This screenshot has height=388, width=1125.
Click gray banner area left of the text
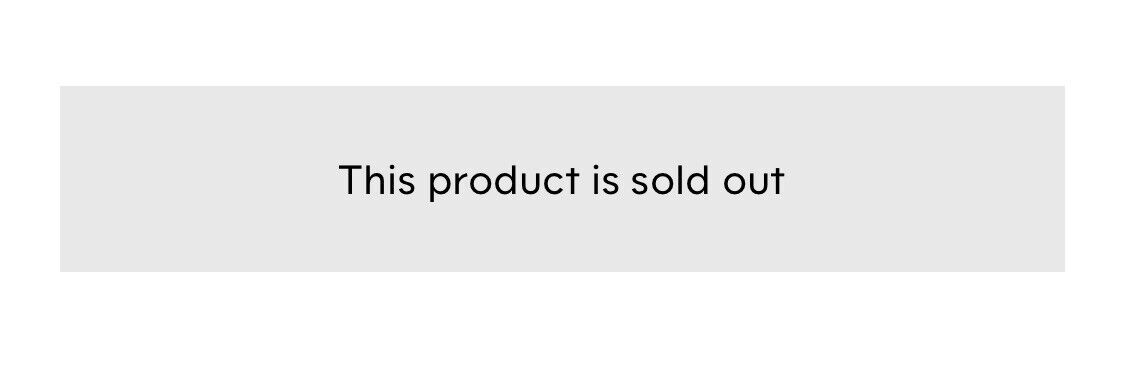point(199,179)
